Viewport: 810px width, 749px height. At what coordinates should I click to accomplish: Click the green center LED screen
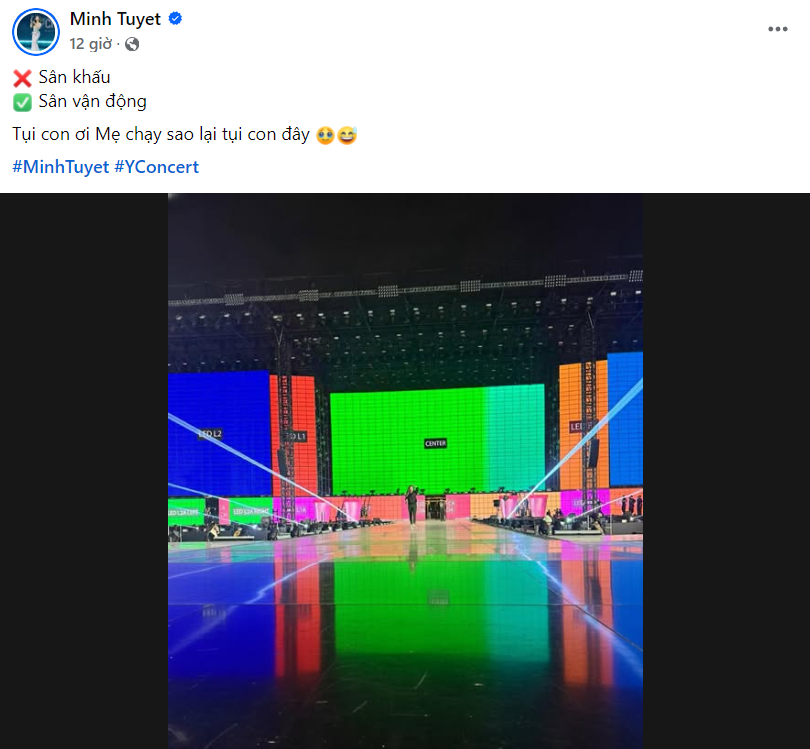tap(400, 420)
